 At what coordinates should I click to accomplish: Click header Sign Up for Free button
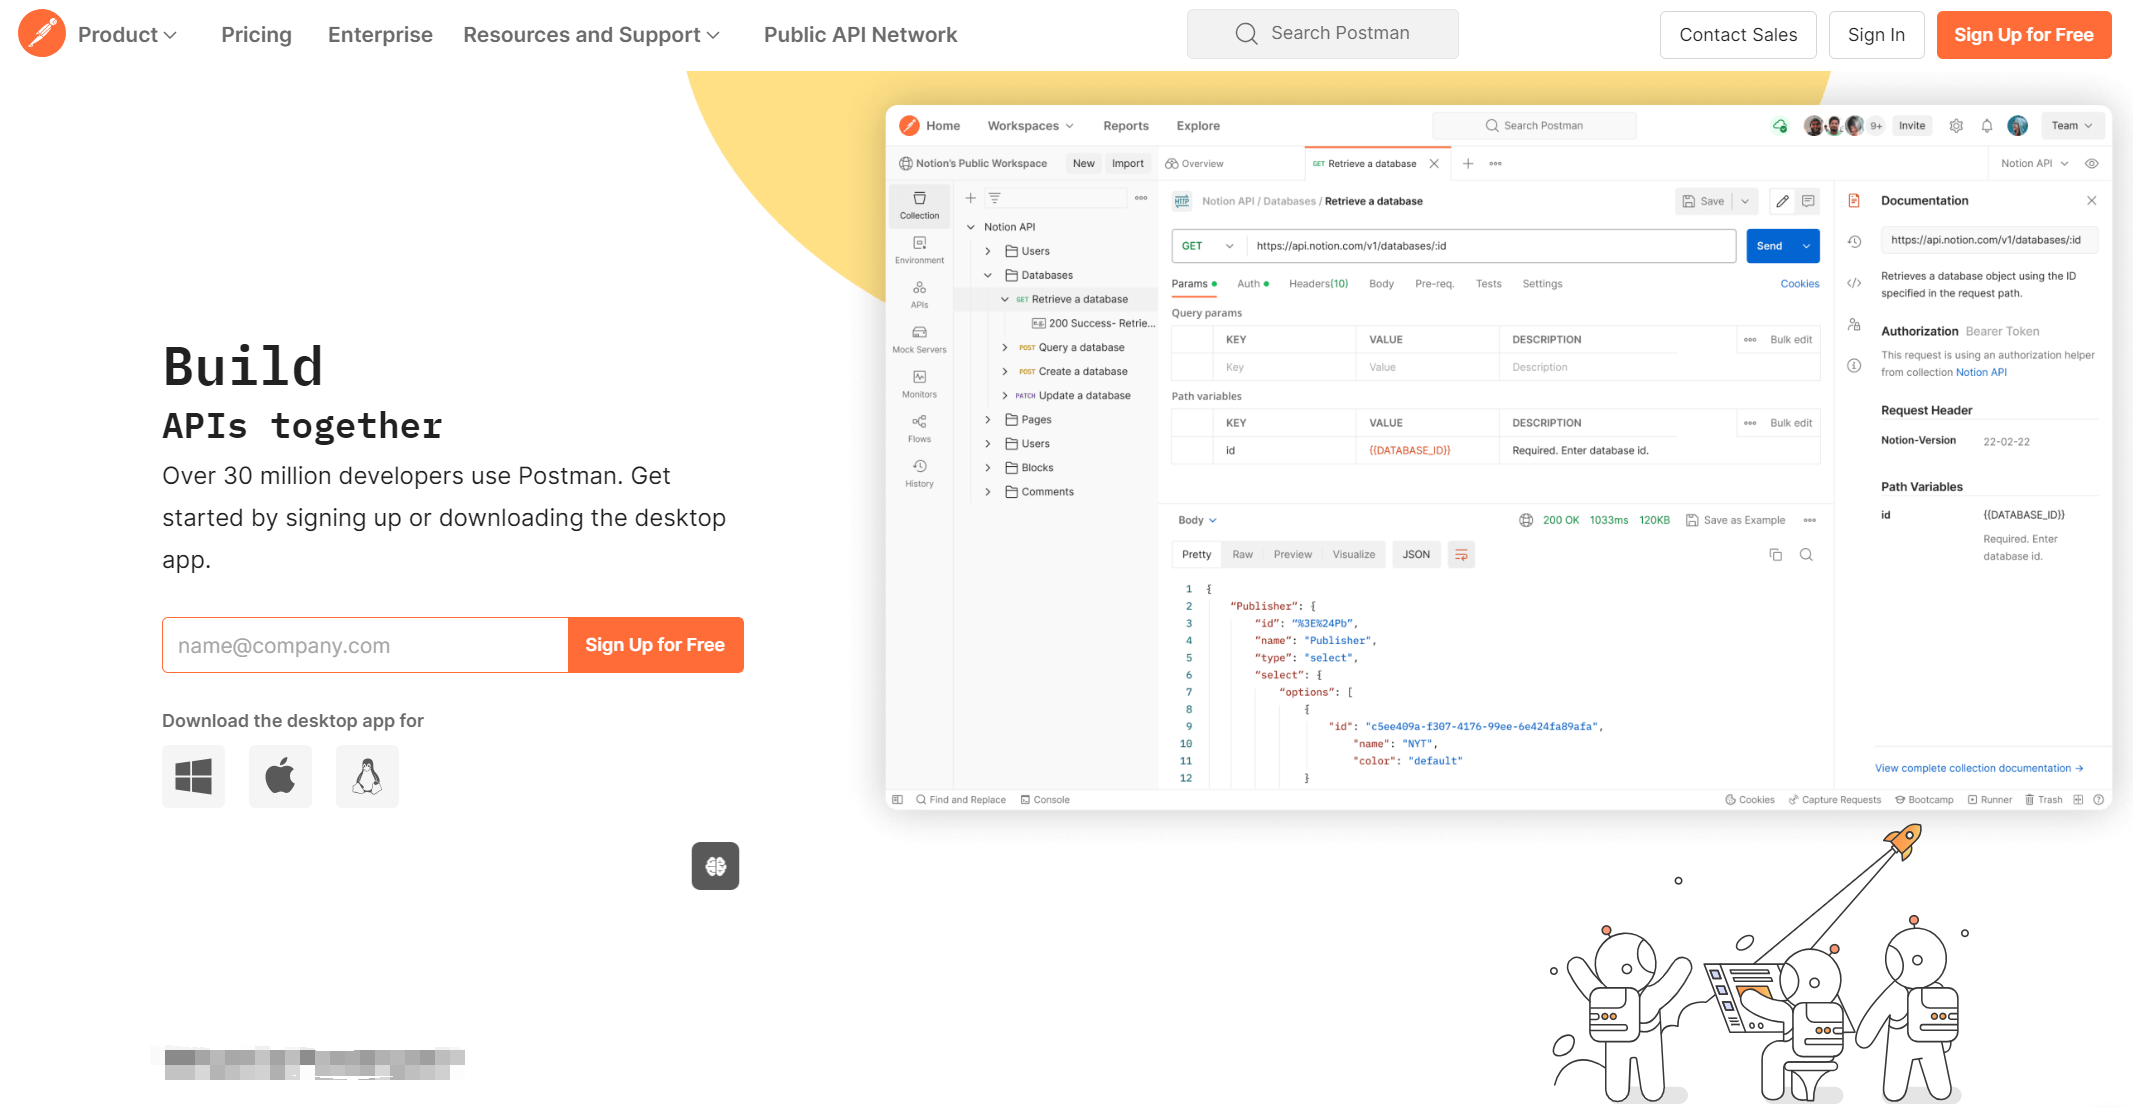(2024, 35)
